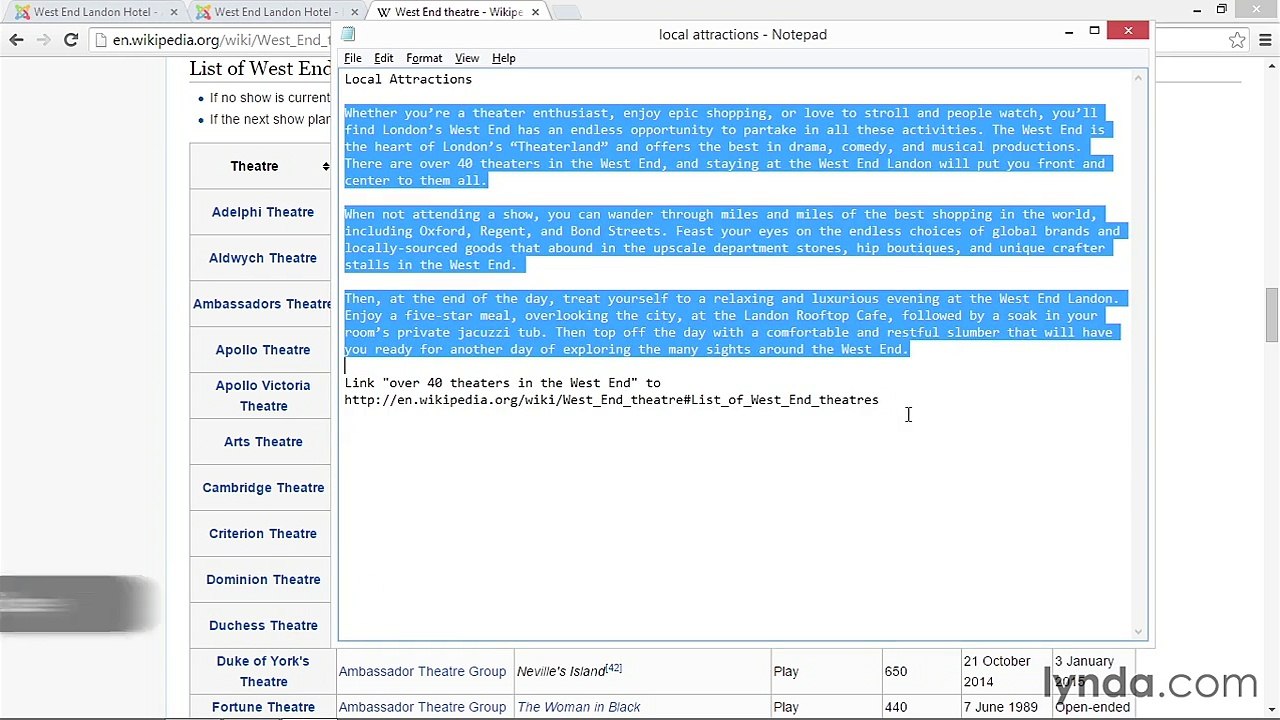
Task: Open Apollo Victoria Theatre link
Action: coord(263,396)
